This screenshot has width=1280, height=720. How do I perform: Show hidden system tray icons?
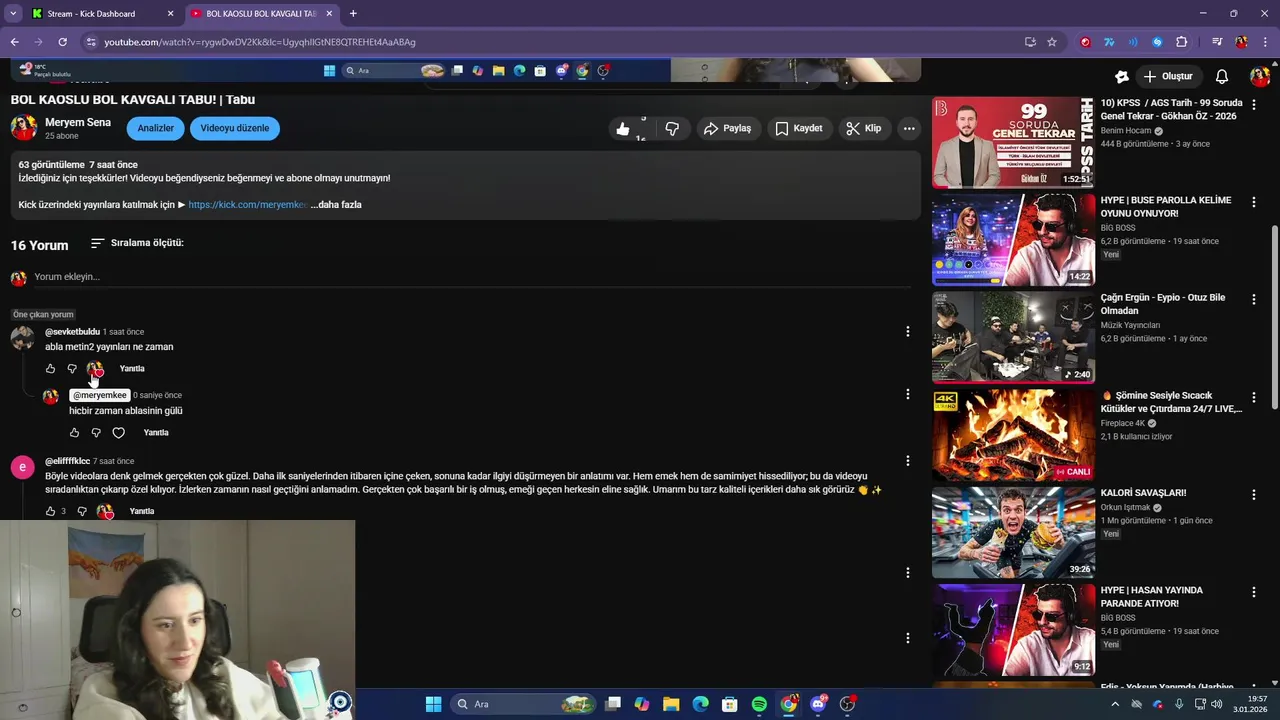pos(1115,704)
